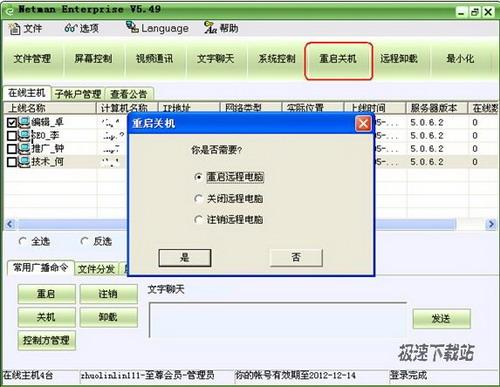Click the Netman app icon in title bar
The width and height of the screenshot is (500, 387).
coord(10,11)
